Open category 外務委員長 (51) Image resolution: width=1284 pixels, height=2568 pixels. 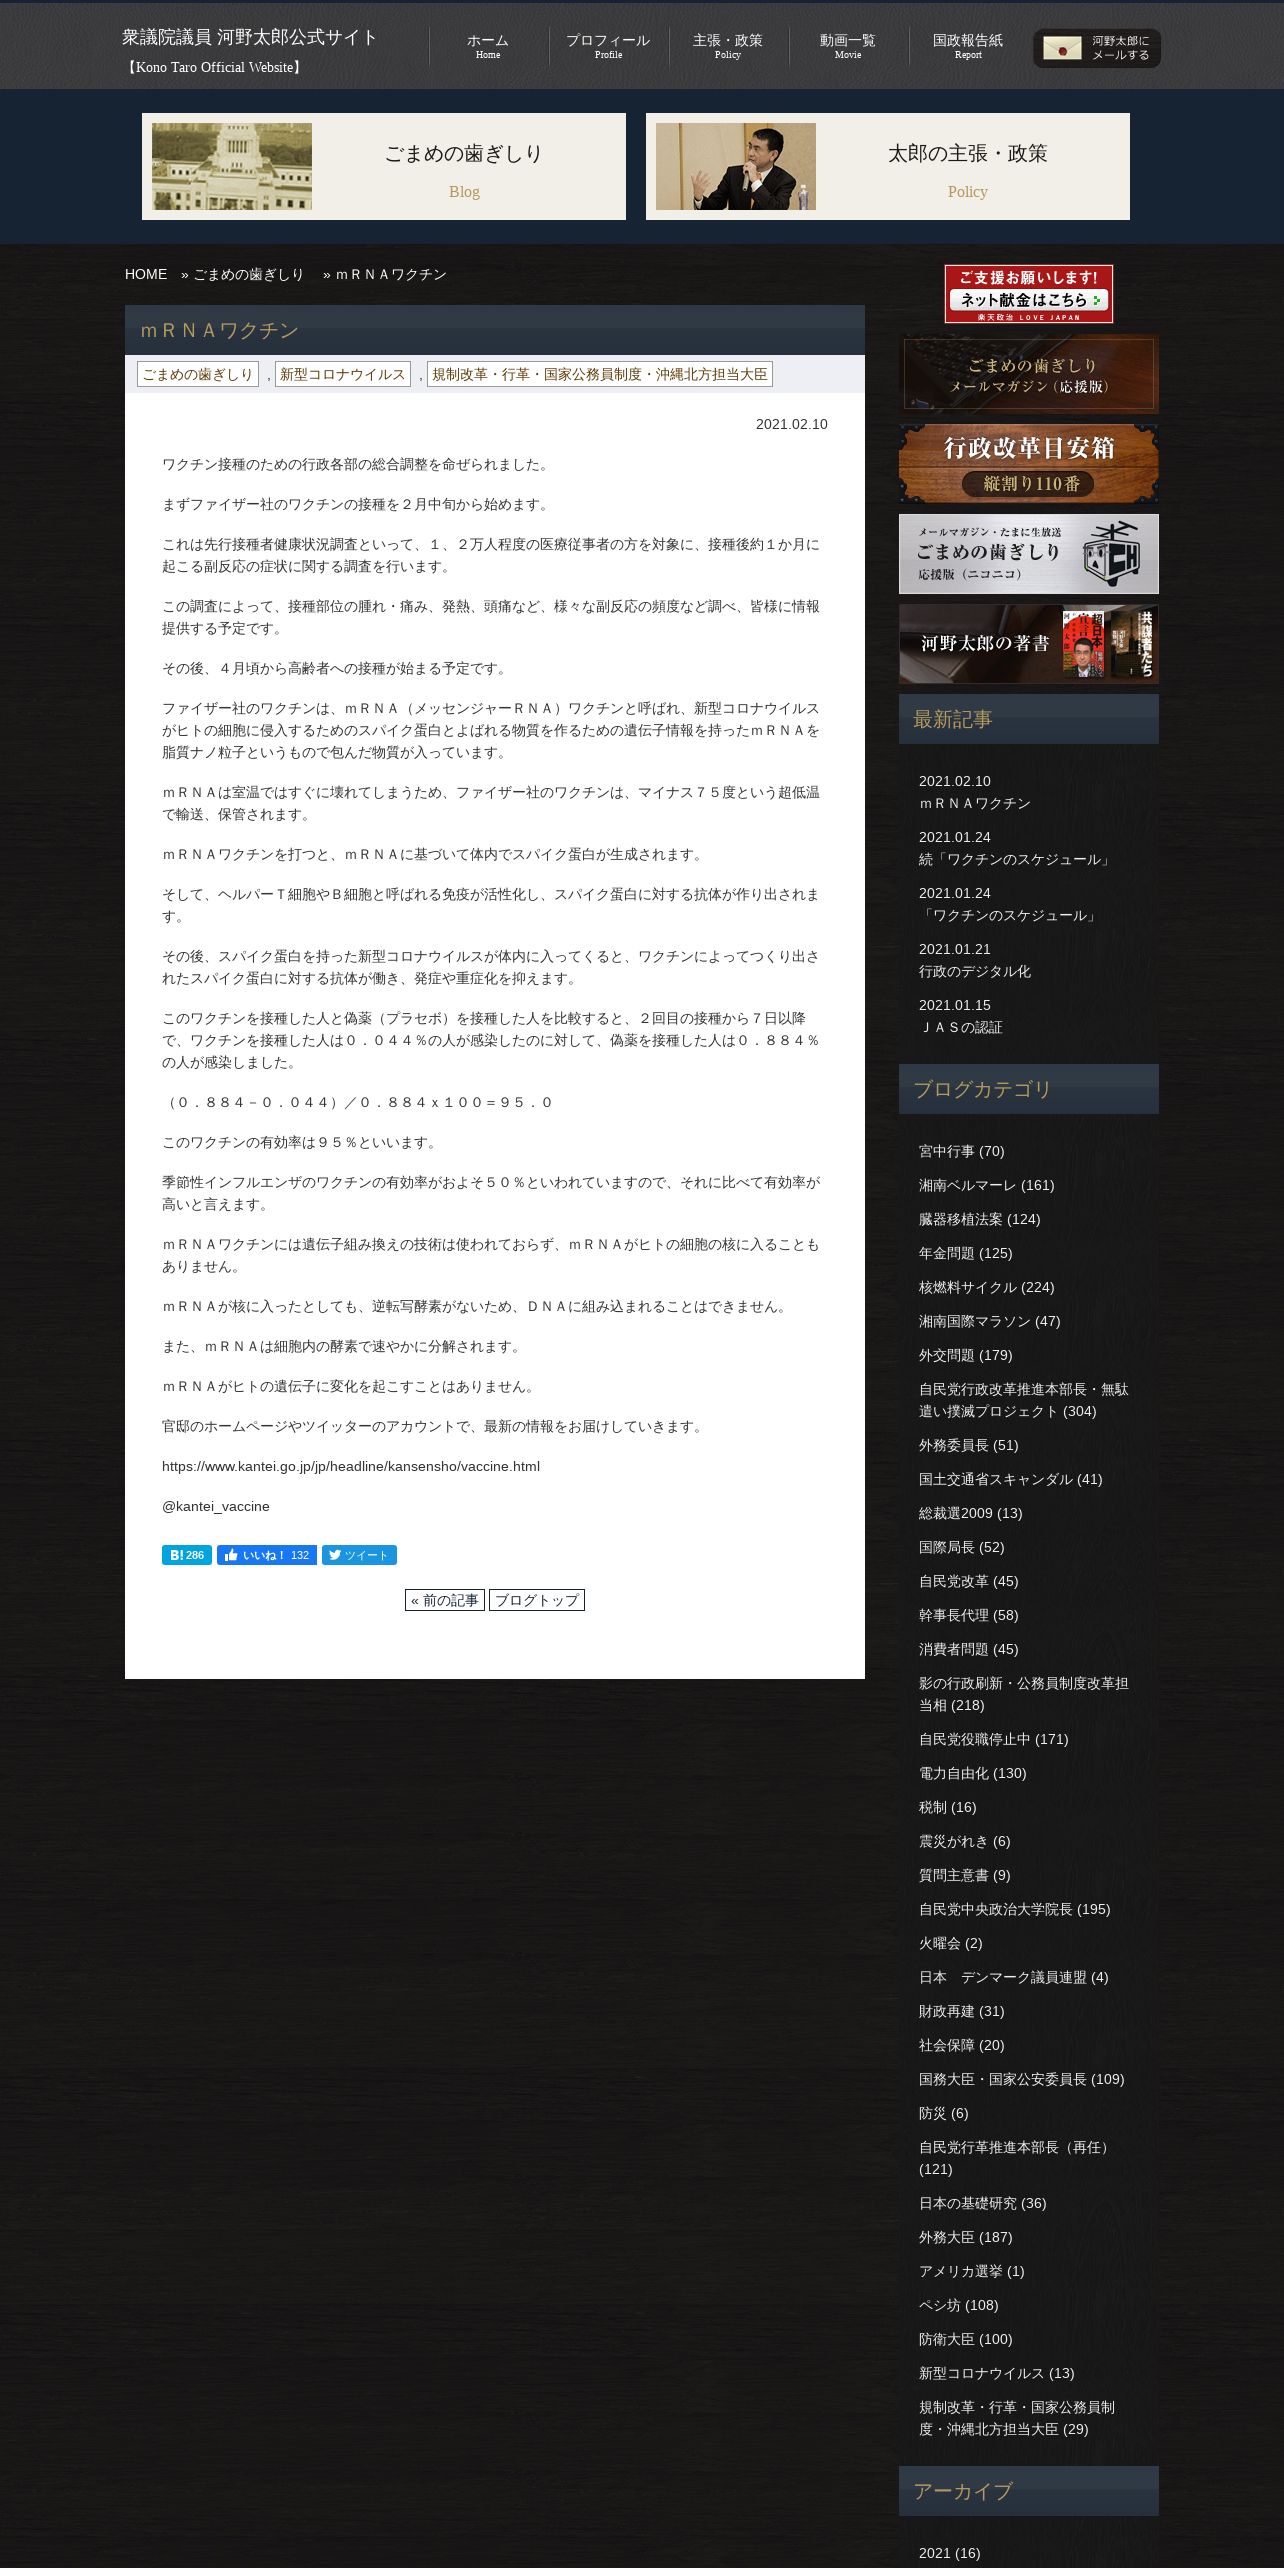coord(969,1445)
